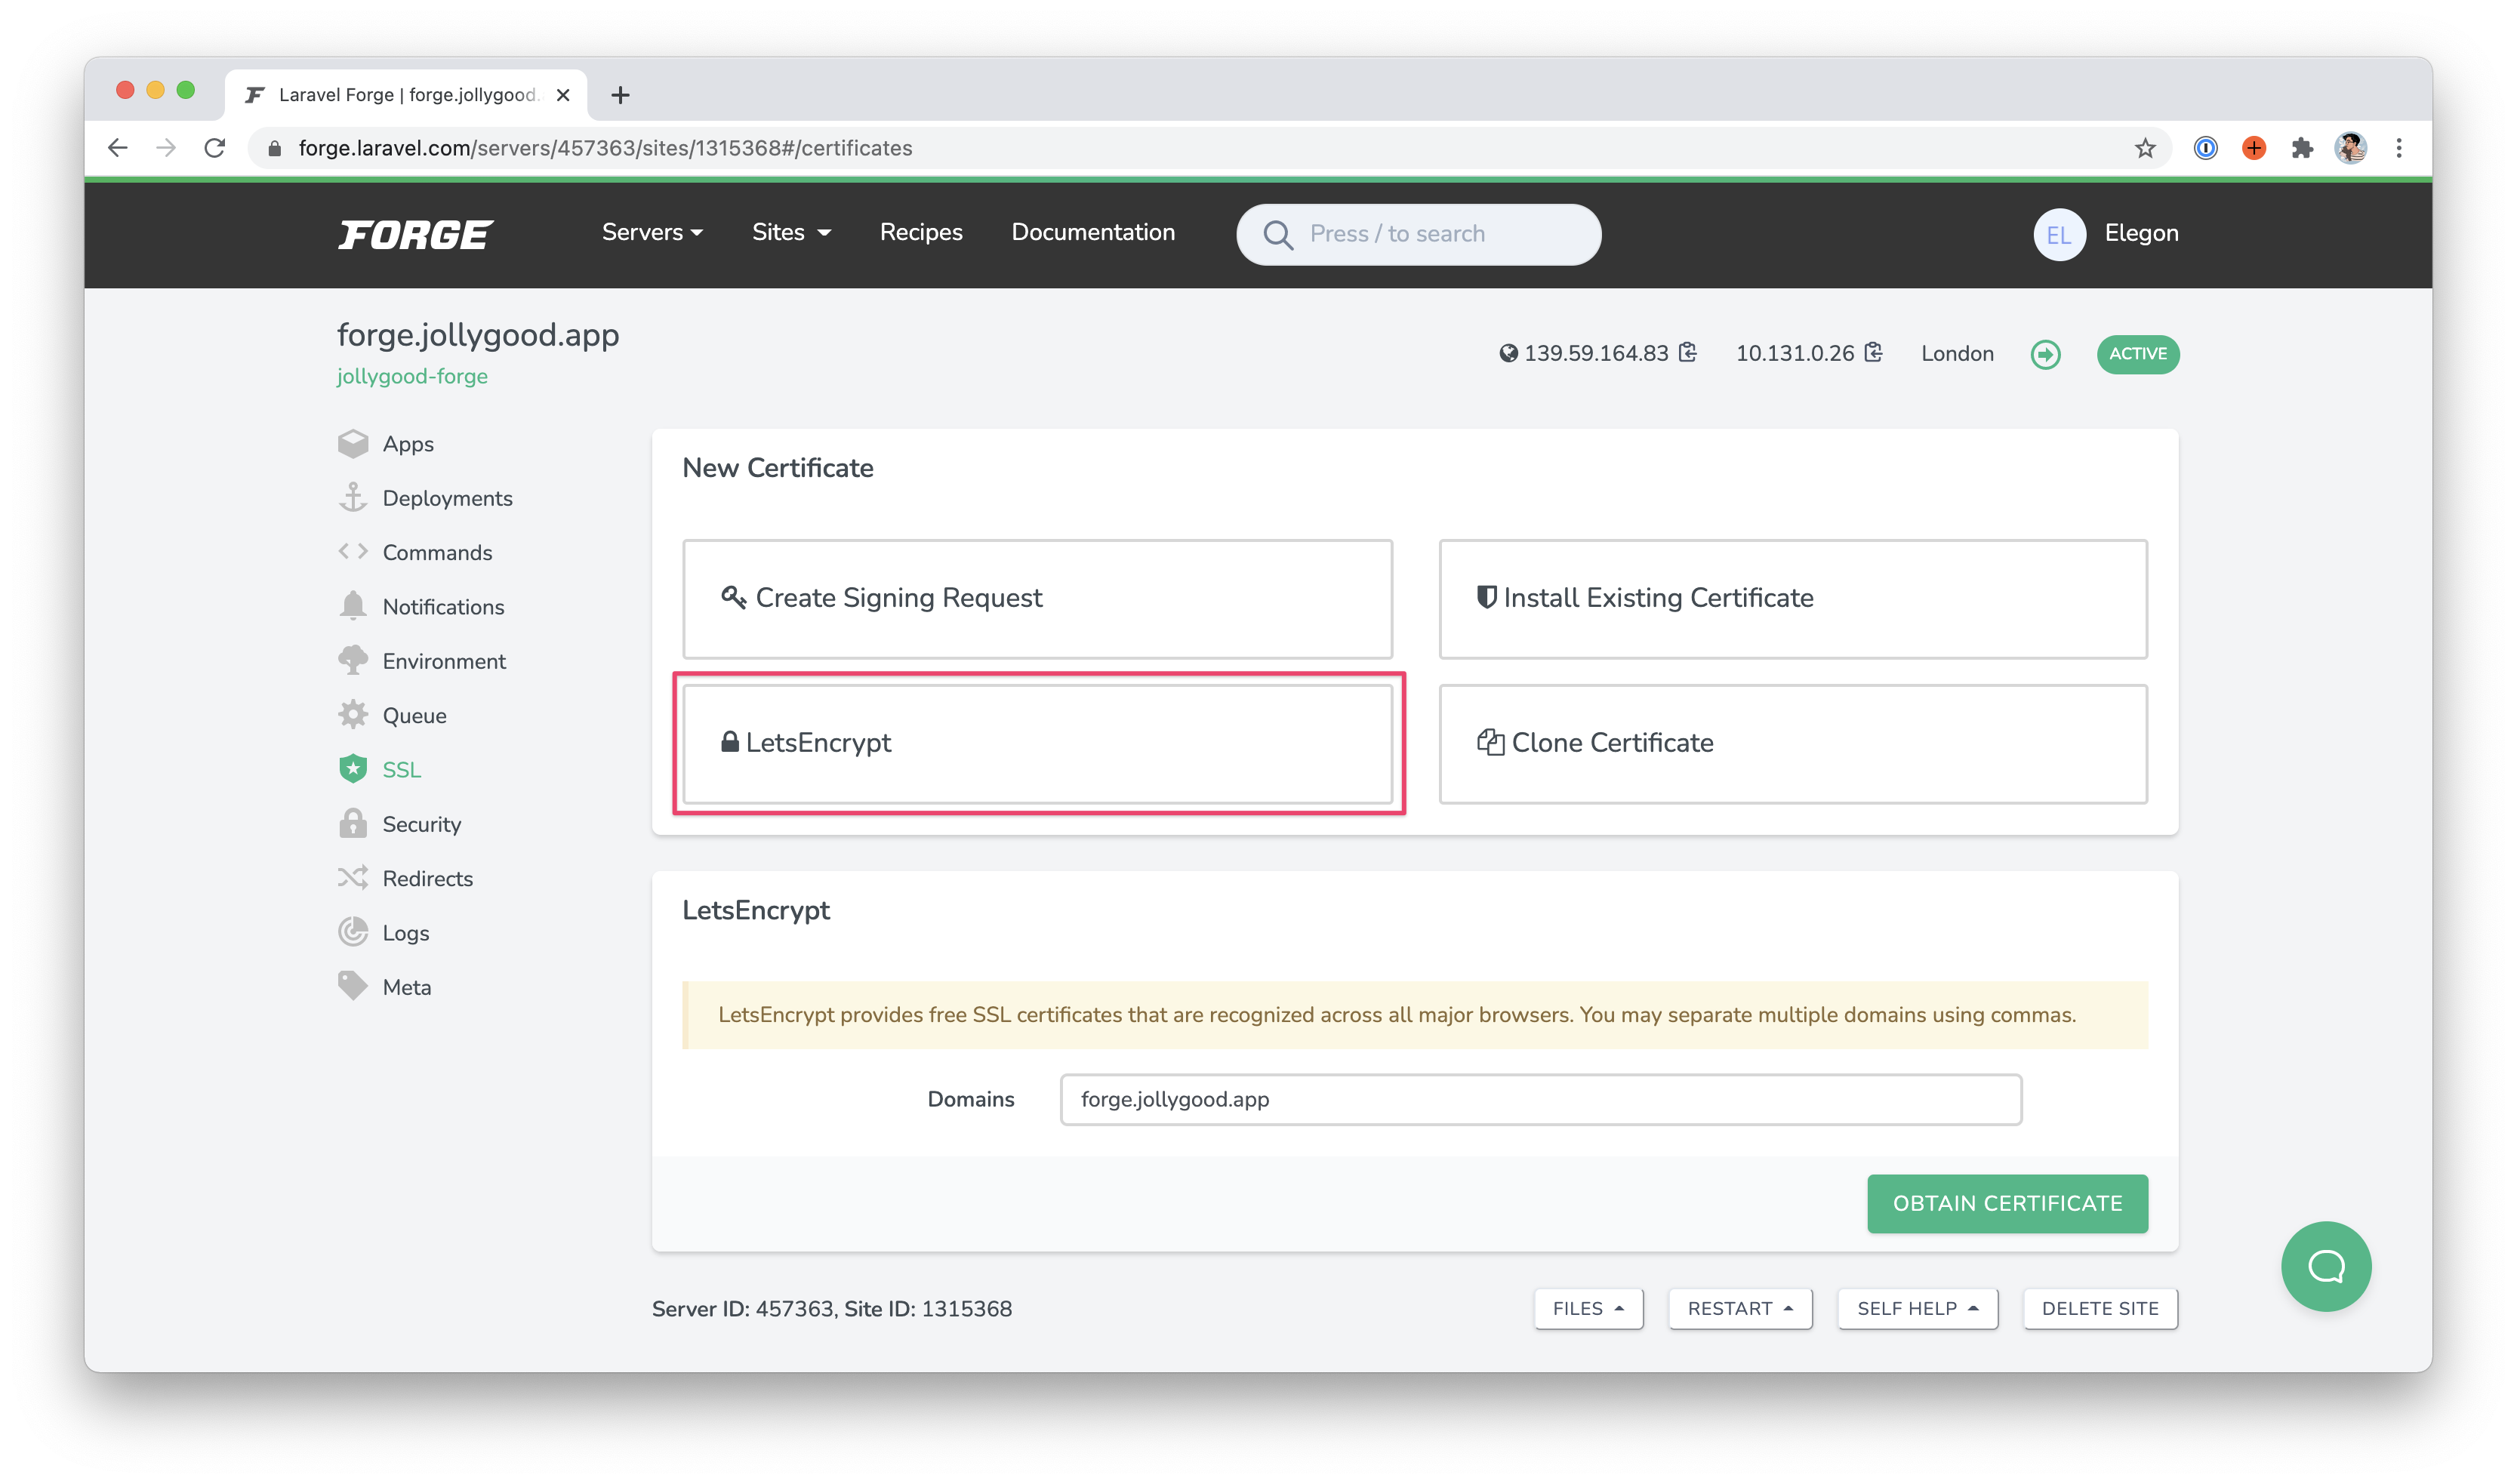Open Security section in sidebar

(x=422, y=824)
